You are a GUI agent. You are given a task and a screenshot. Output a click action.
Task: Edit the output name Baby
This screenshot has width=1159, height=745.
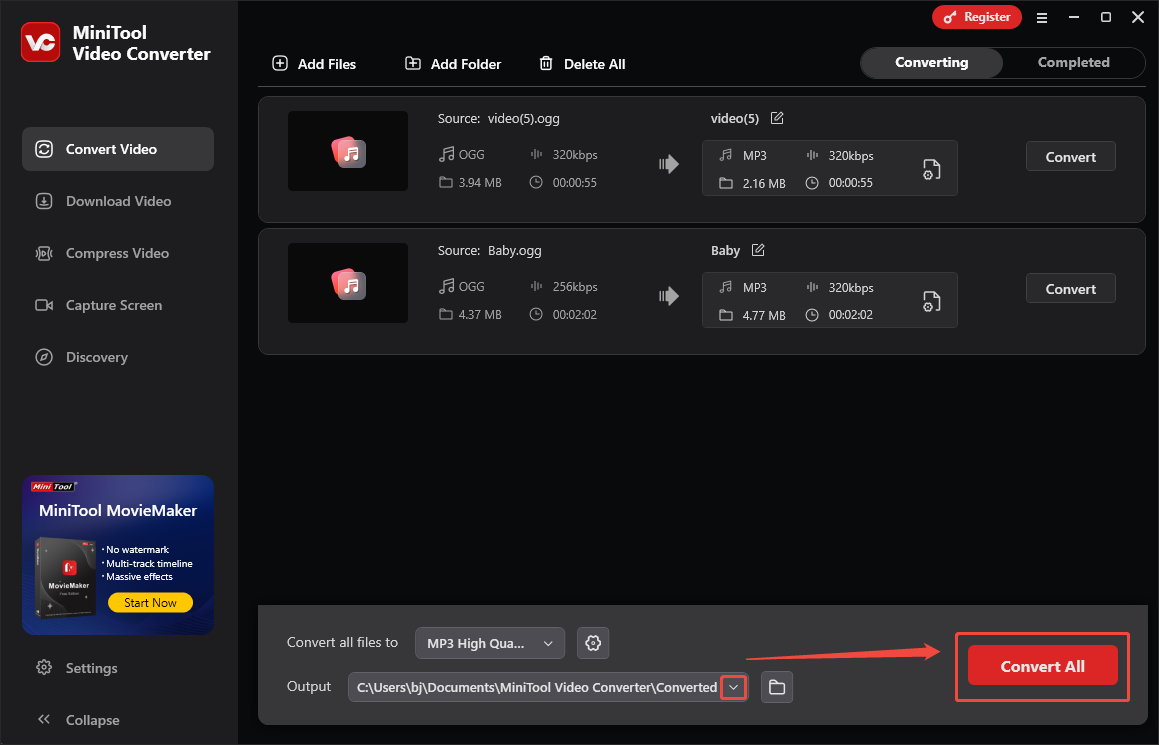758,251
